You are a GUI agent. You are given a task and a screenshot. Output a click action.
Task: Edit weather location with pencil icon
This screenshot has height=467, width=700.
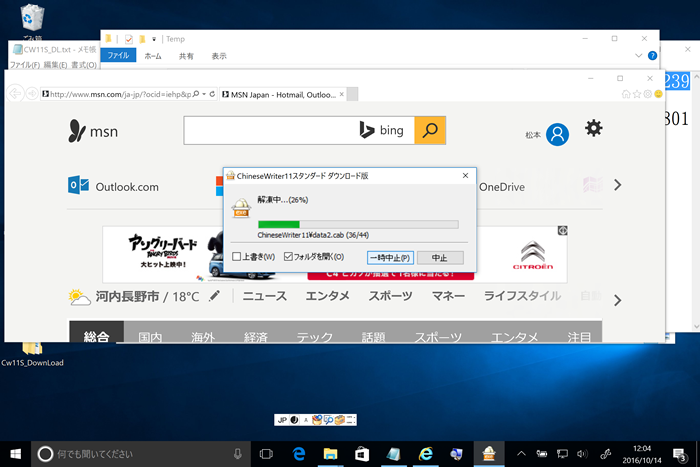coord(215,296)
